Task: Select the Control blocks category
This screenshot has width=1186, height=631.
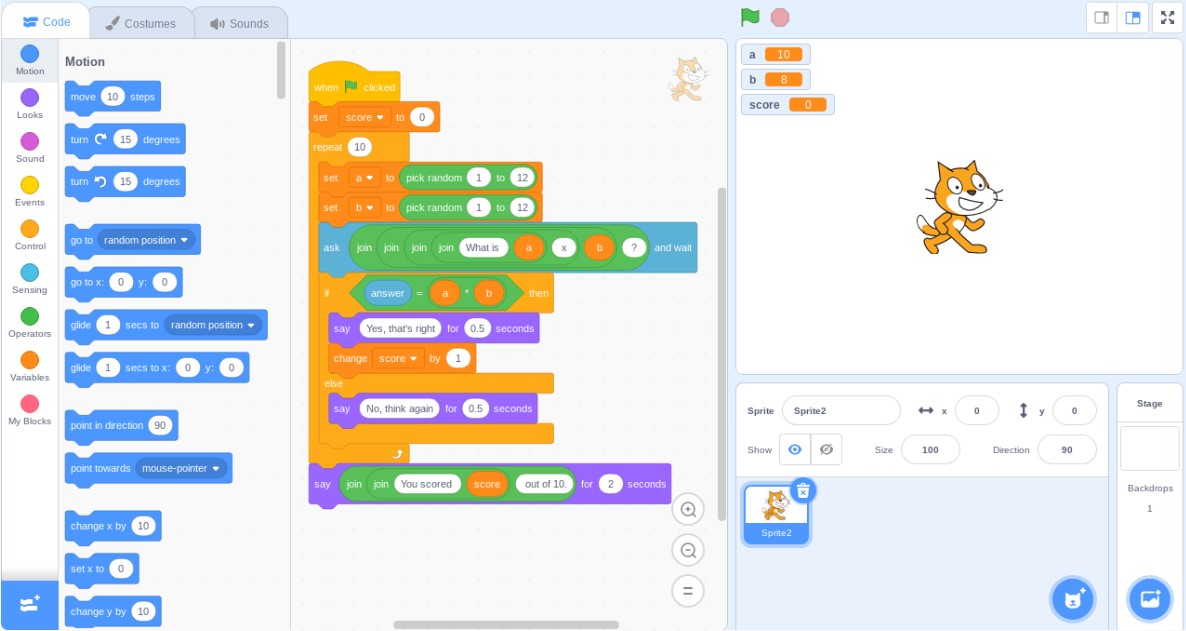Action: [x=29, y=237]
